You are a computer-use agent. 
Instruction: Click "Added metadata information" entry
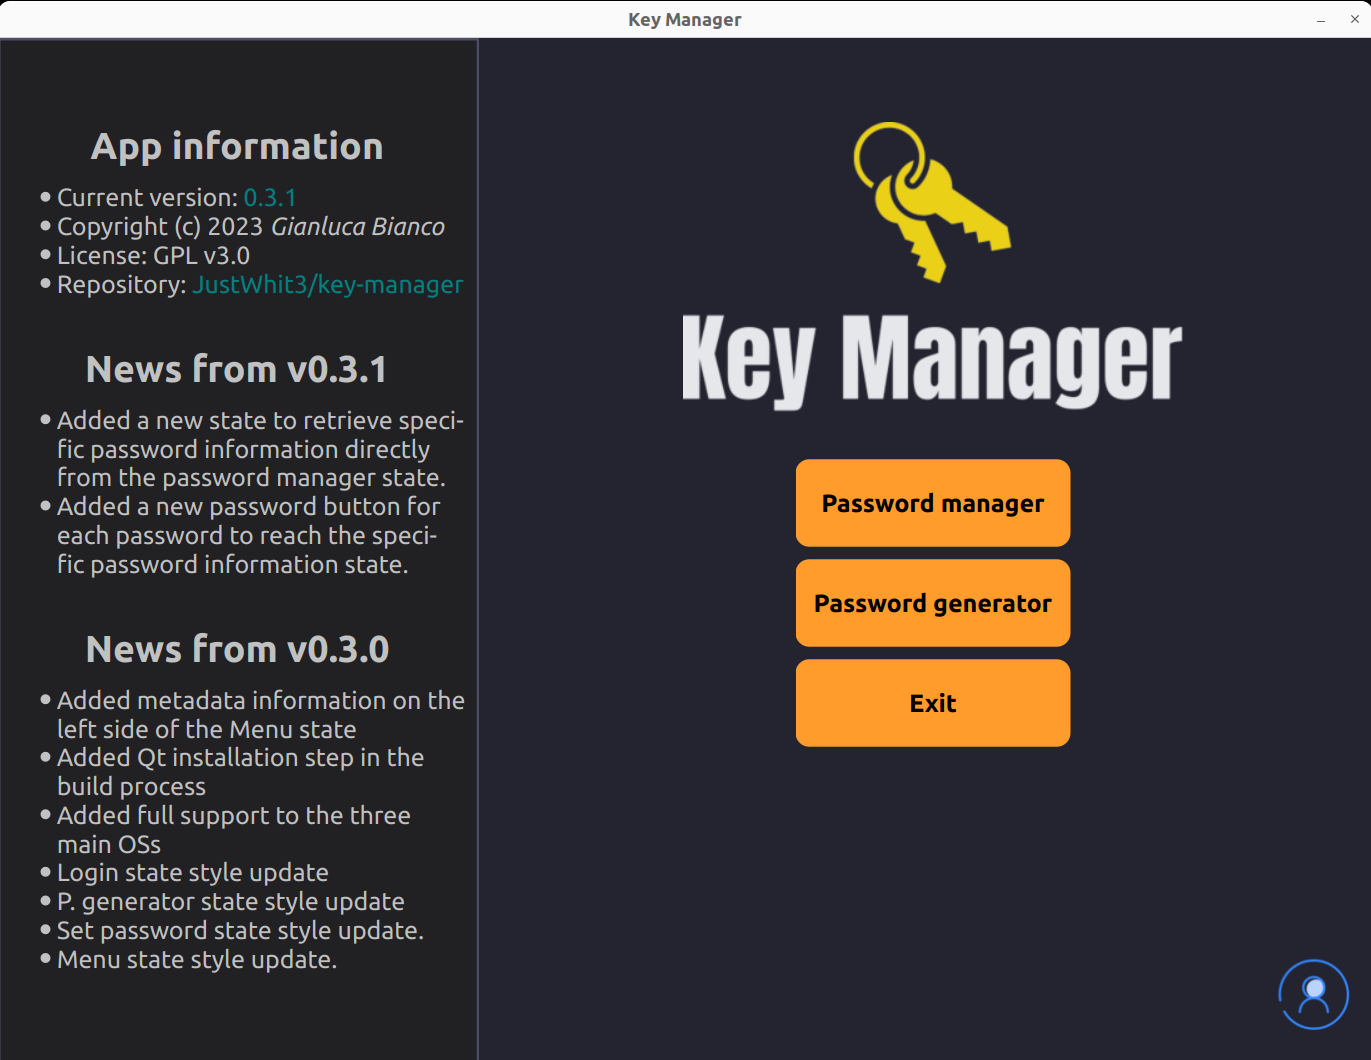coord(261,715)
